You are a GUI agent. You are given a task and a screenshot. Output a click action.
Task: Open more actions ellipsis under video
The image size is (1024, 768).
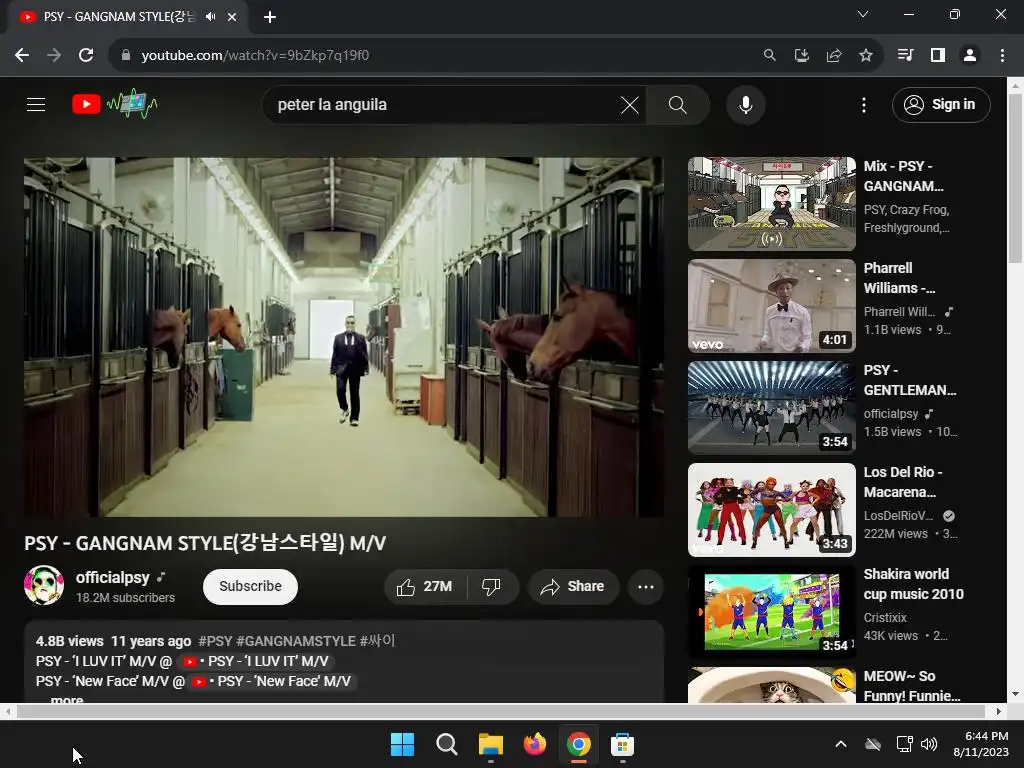[x=645, y=586]
